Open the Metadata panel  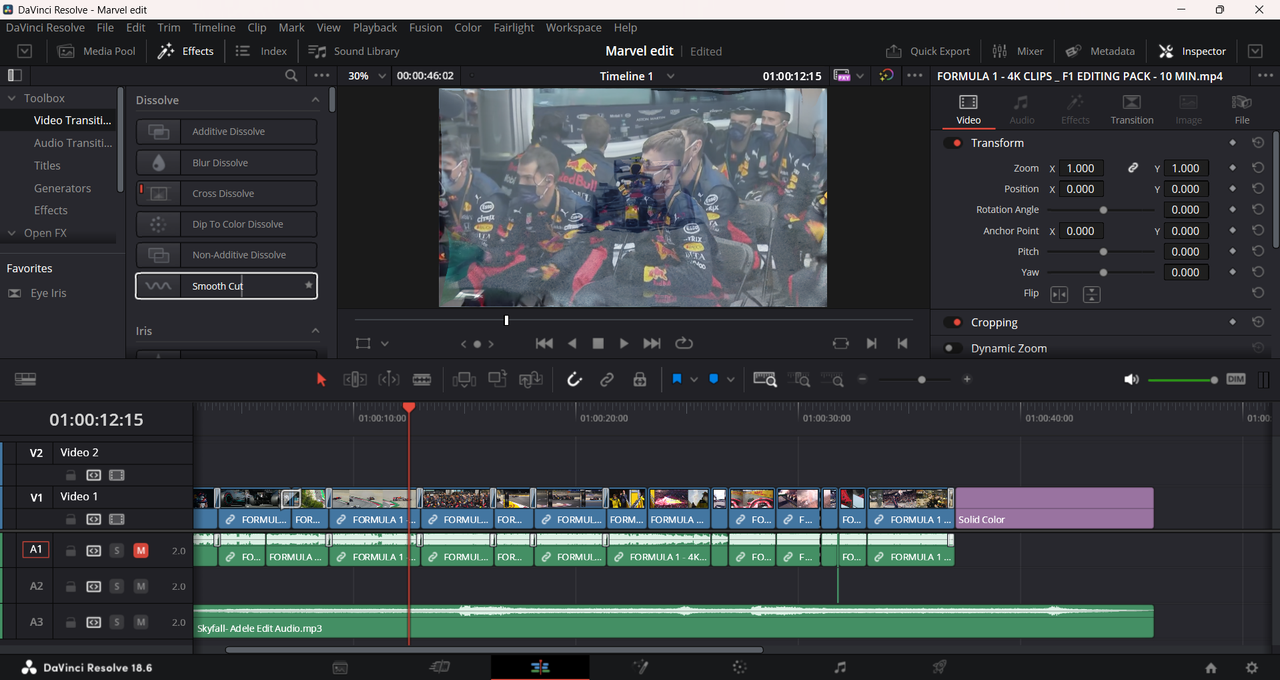(1100, 51)
